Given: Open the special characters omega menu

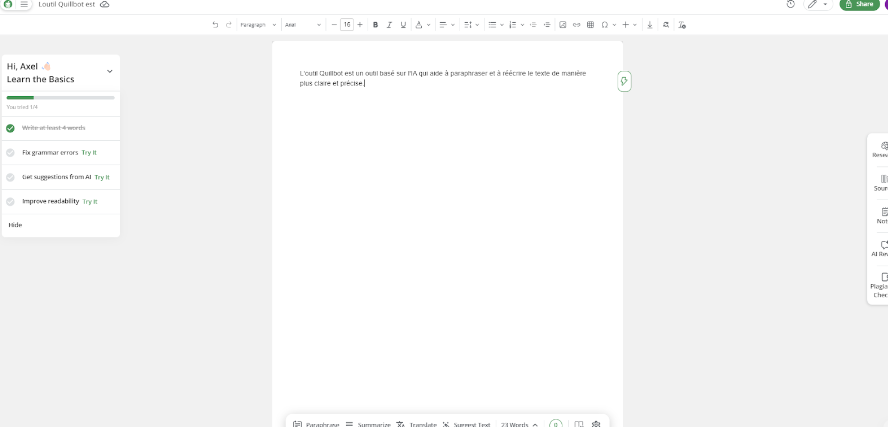Looking at the screenshot, I should pos(608,25).
